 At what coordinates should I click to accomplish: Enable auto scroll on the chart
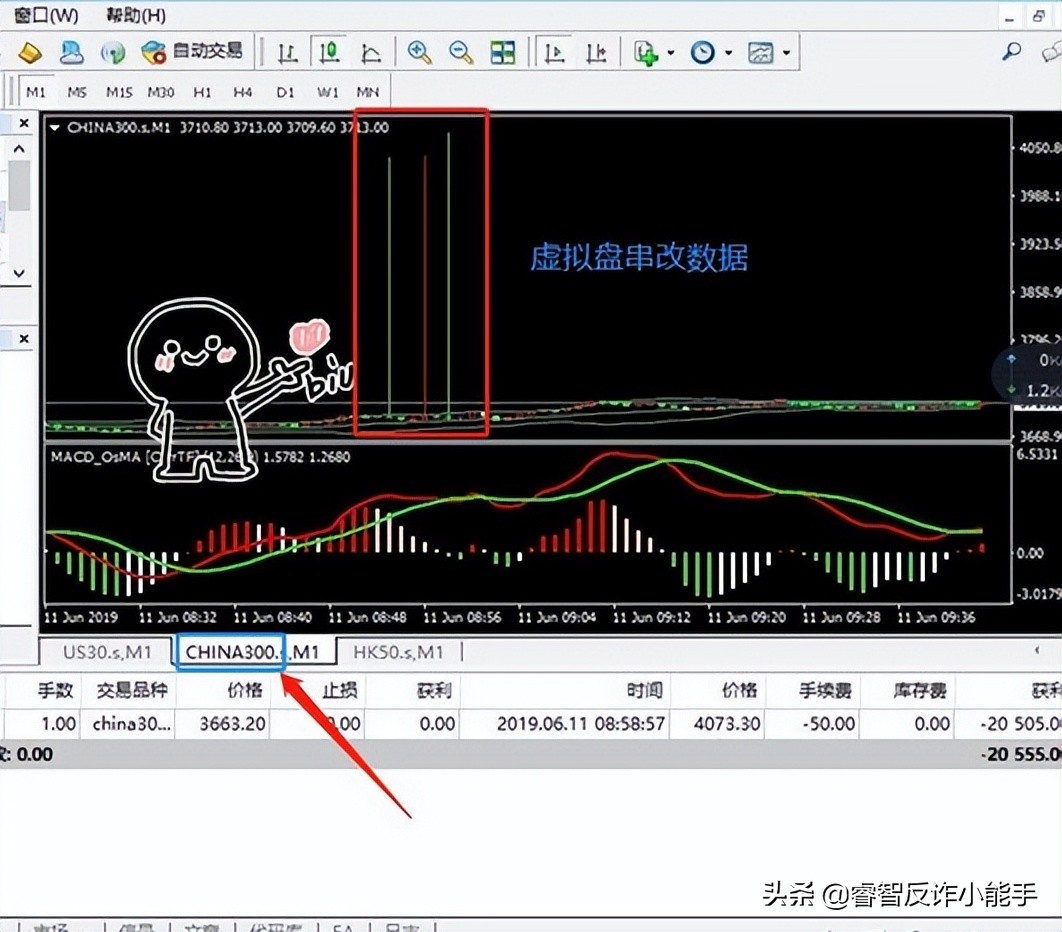[554, 52]
